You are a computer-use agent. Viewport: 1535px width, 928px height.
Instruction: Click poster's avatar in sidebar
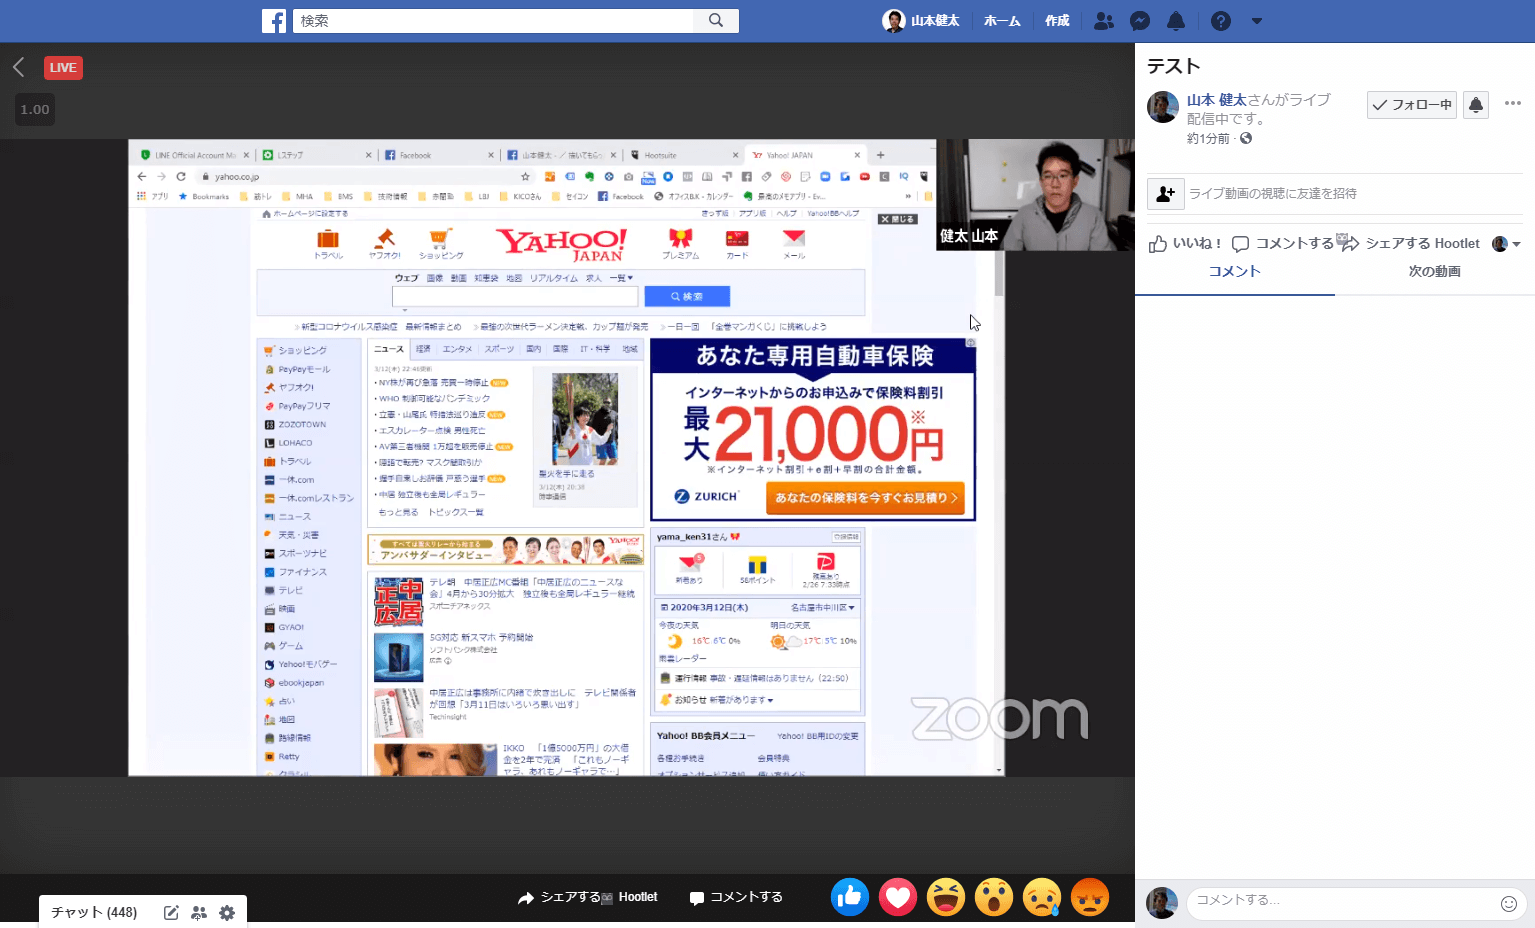coord(1163,107)
